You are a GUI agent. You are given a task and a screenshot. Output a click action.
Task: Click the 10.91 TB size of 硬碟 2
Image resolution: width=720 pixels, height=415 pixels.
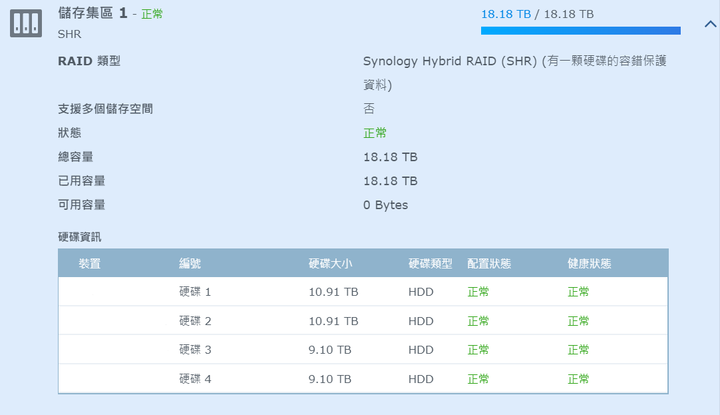(333, 321)
